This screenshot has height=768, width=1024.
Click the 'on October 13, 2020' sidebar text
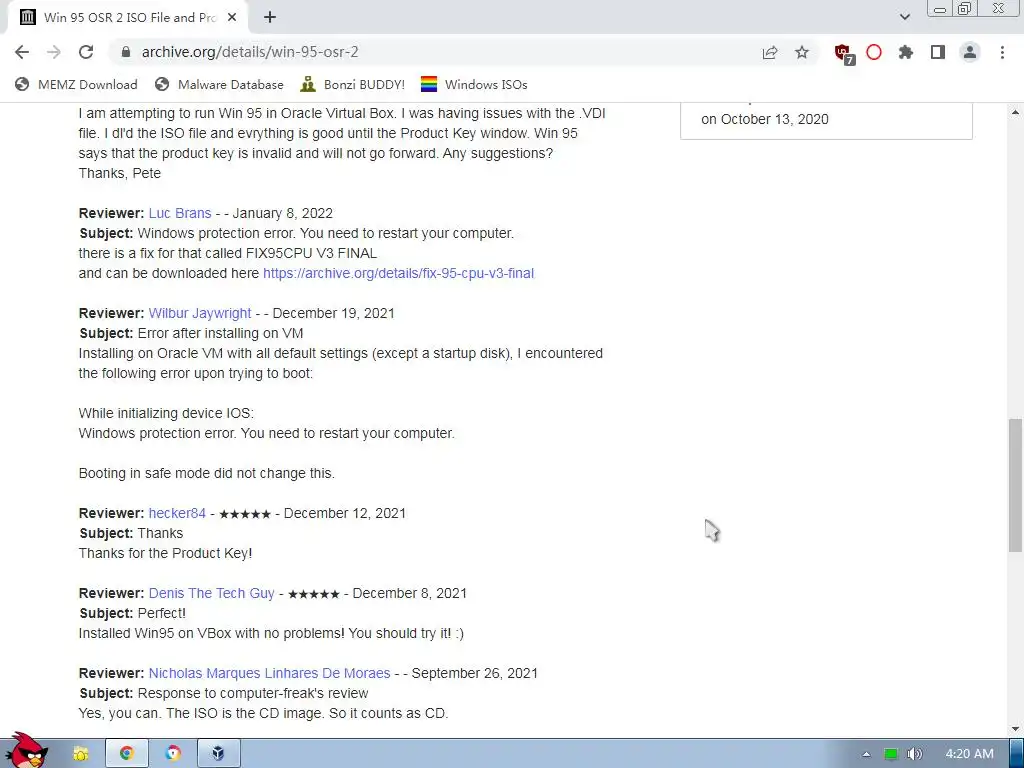[x=765, y=120]
